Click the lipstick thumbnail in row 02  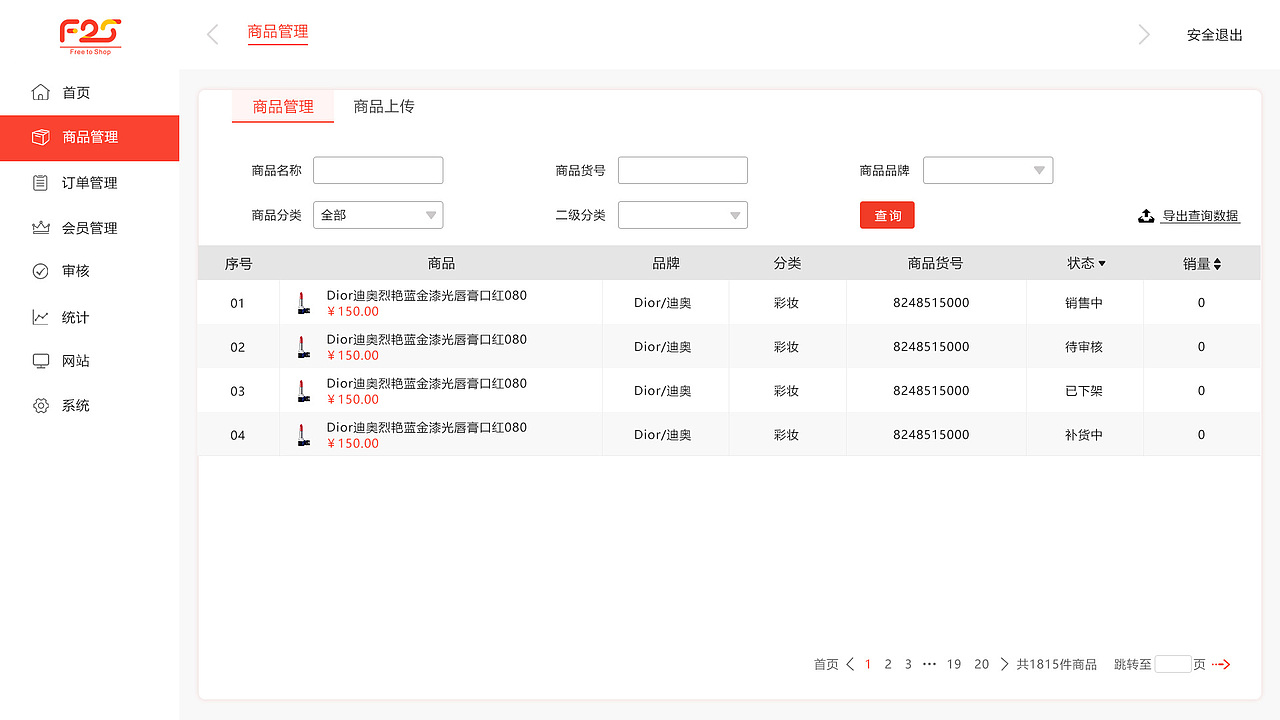303,347
